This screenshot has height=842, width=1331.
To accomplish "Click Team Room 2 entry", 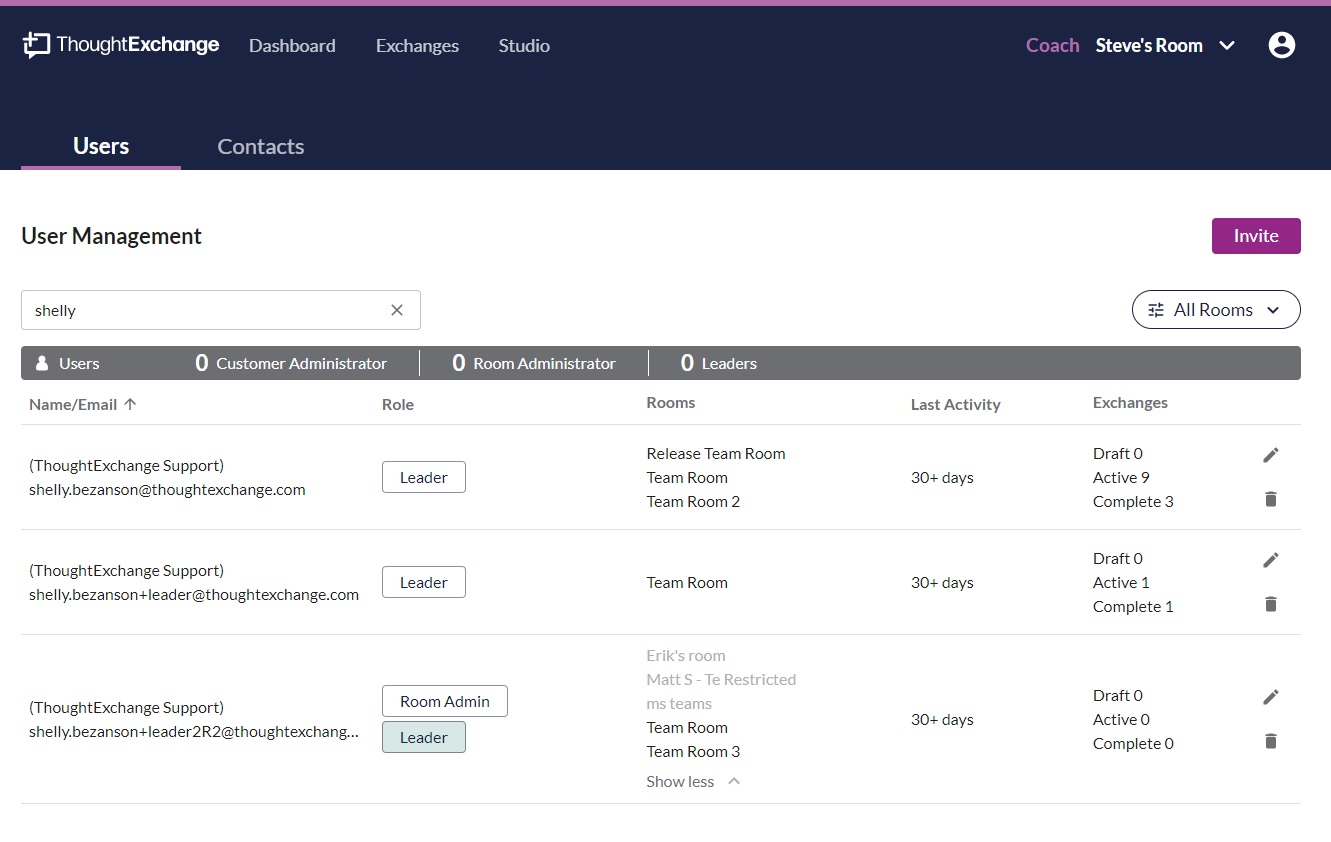I will [693, 501].
